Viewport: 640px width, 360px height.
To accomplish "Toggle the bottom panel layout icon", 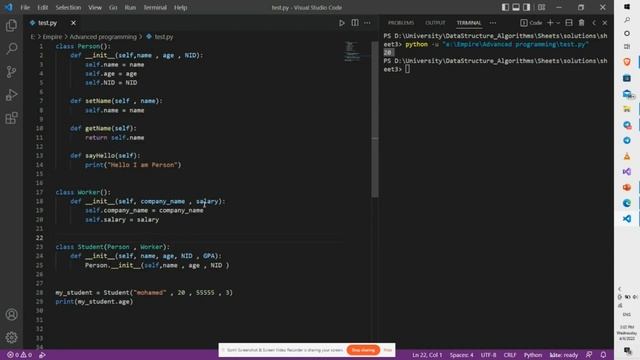I will click(516, 7).
